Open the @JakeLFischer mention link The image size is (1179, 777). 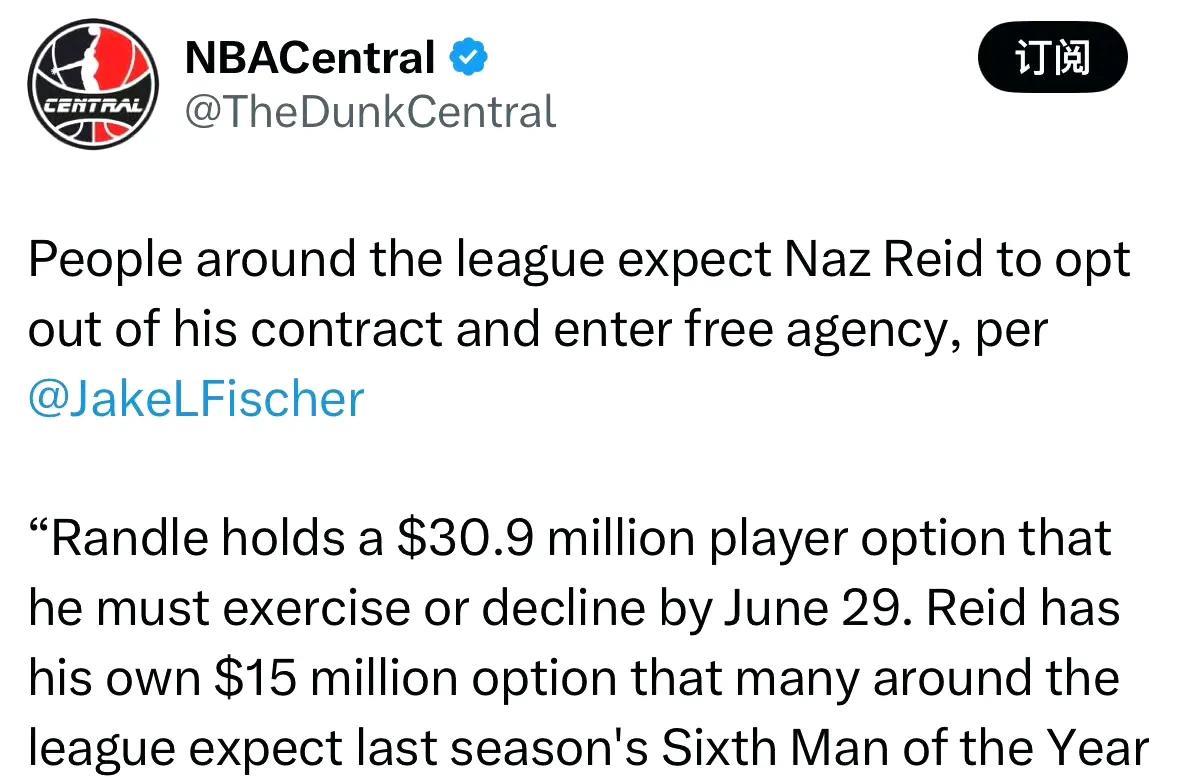pyautogui.click(x=196, y=399)
